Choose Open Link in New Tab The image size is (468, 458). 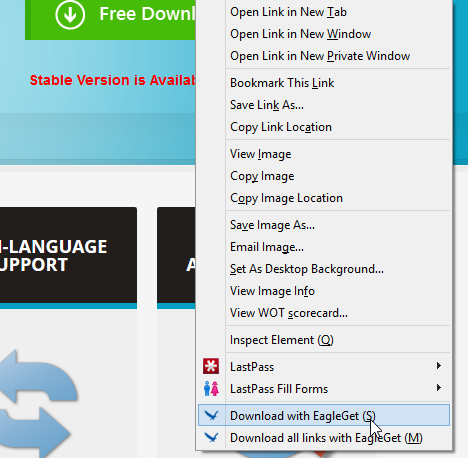[324, 12]
